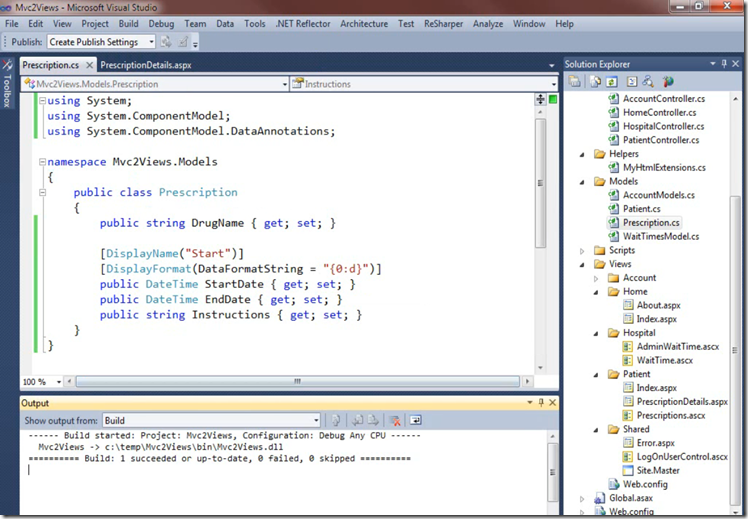
Task: Toggle word wrap in Output window
Action: coord(416,420)
